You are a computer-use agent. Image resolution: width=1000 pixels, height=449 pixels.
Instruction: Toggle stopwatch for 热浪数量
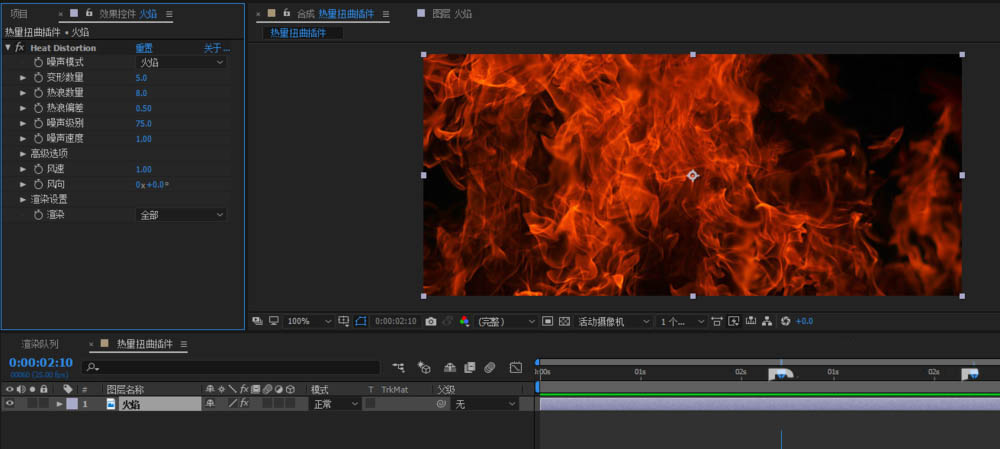[x=38, y=92]
